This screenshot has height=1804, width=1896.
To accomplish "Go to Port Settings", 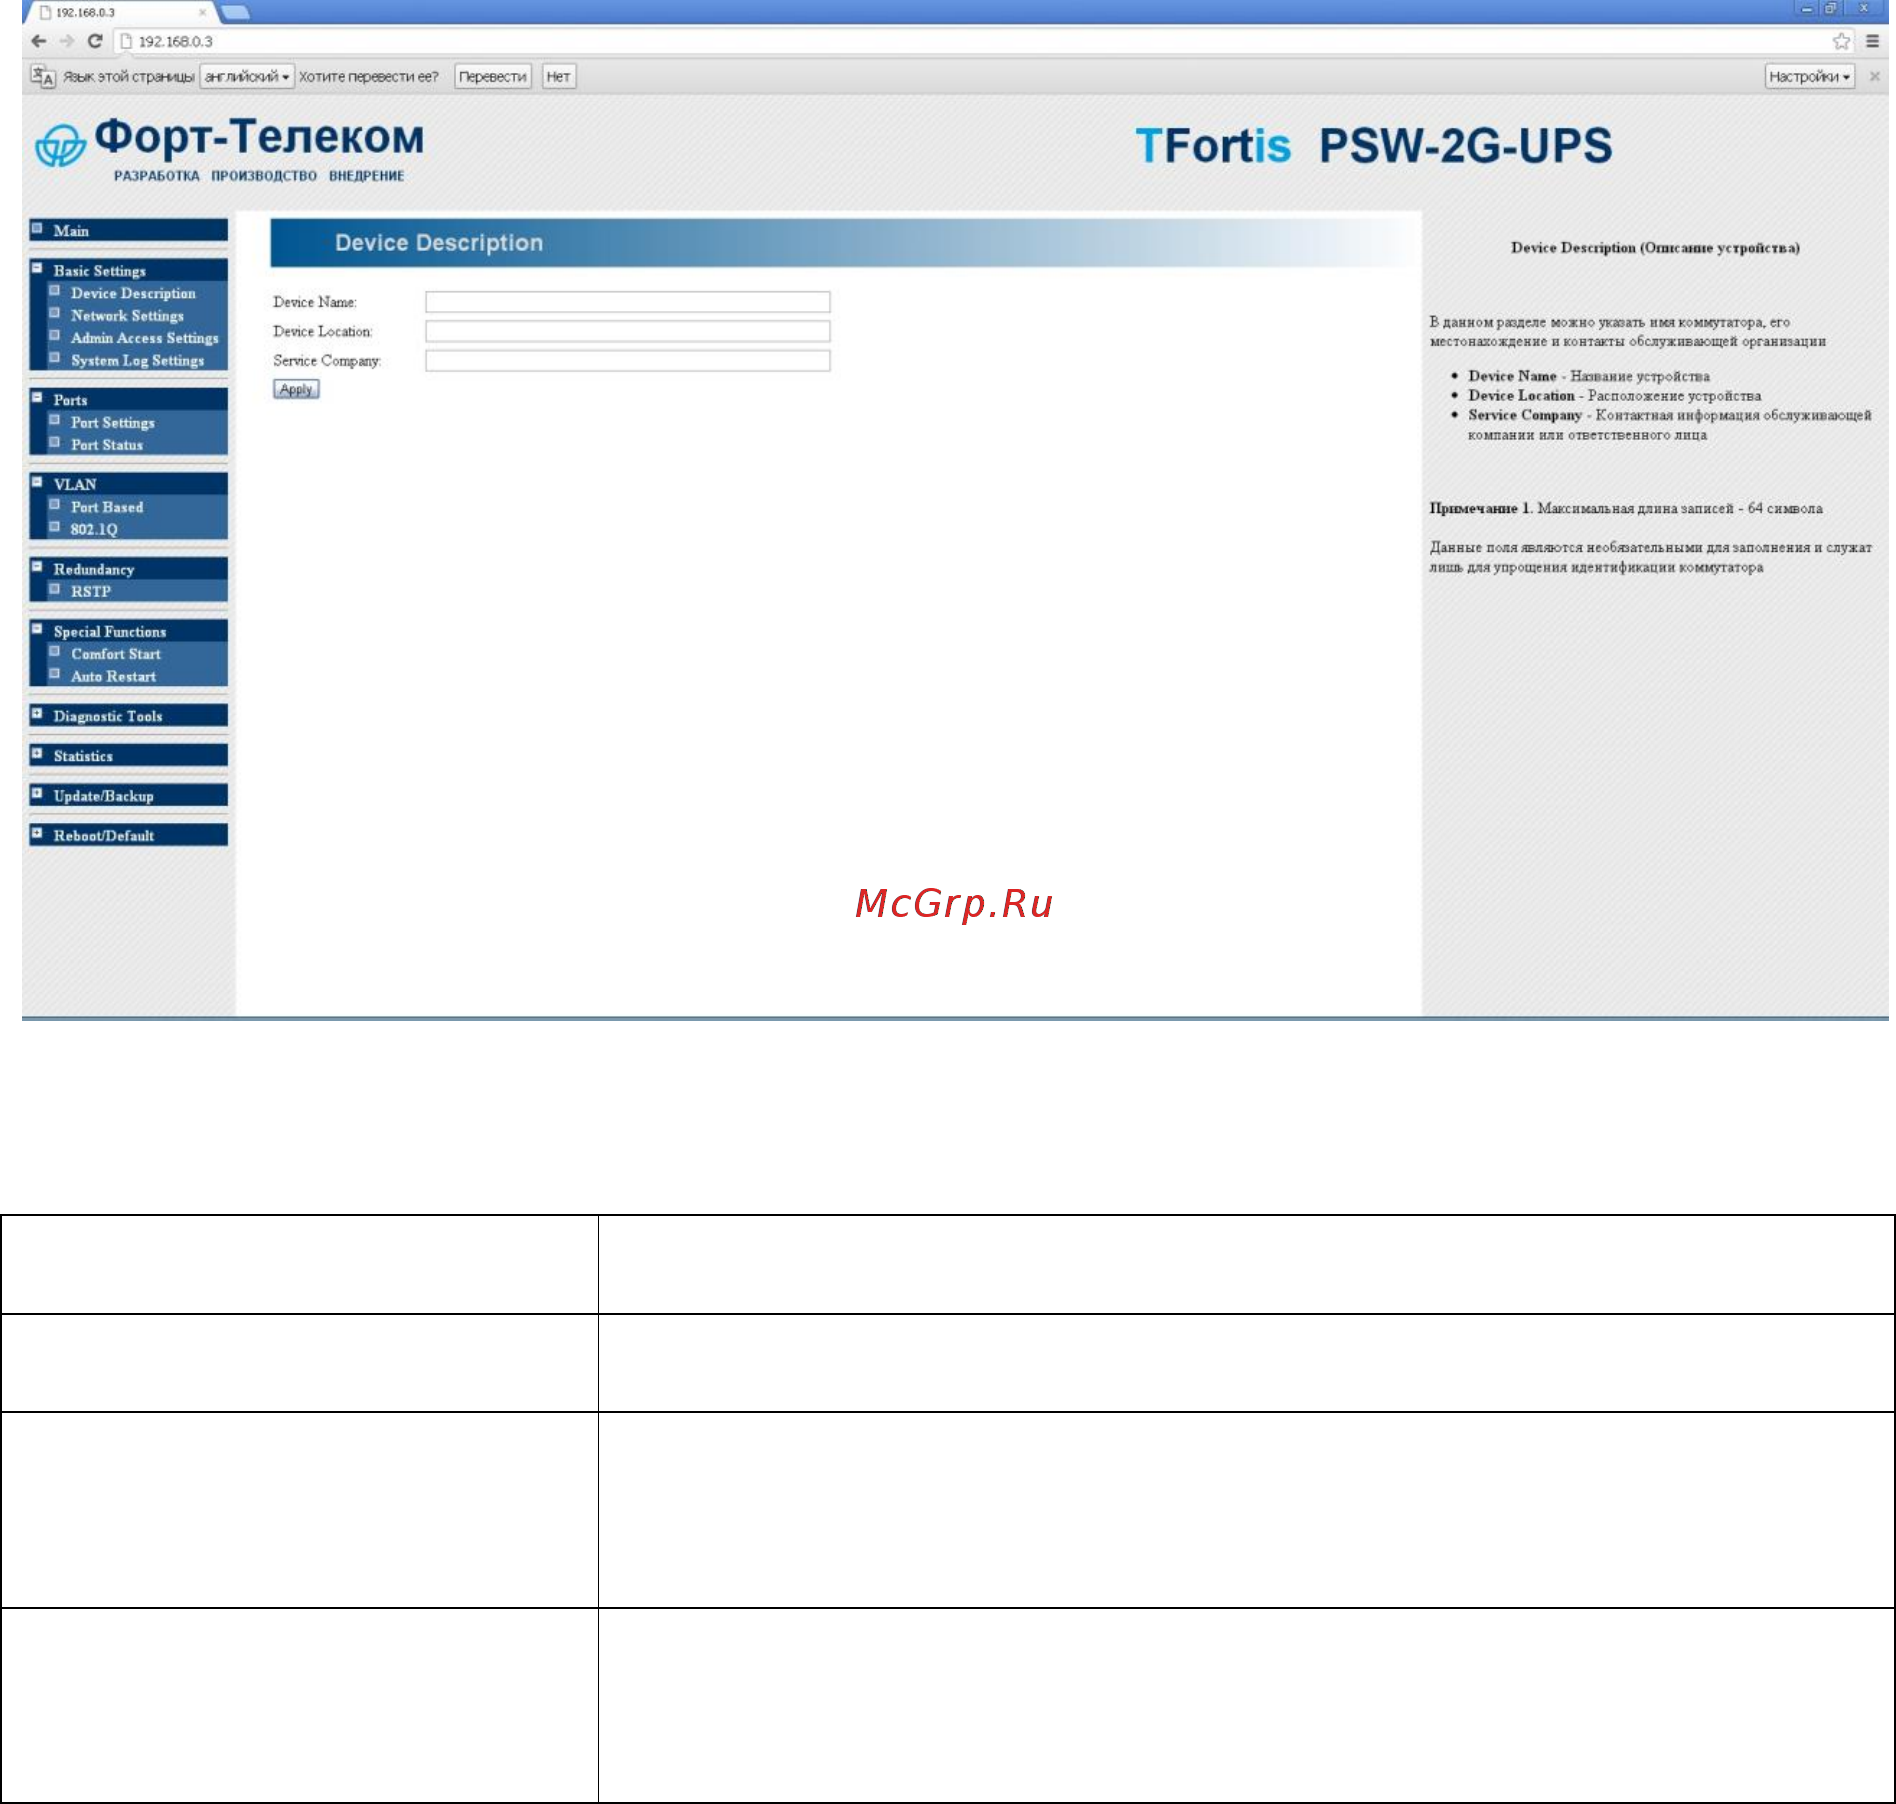I will tap(112, 422).
